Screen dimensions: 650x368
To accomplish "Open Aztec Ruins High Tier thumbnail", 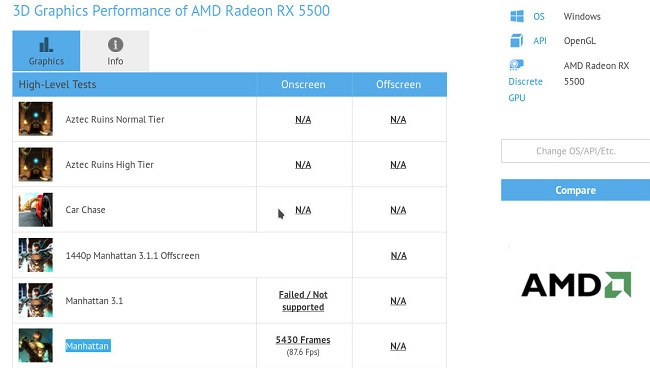I will [36, 165].
